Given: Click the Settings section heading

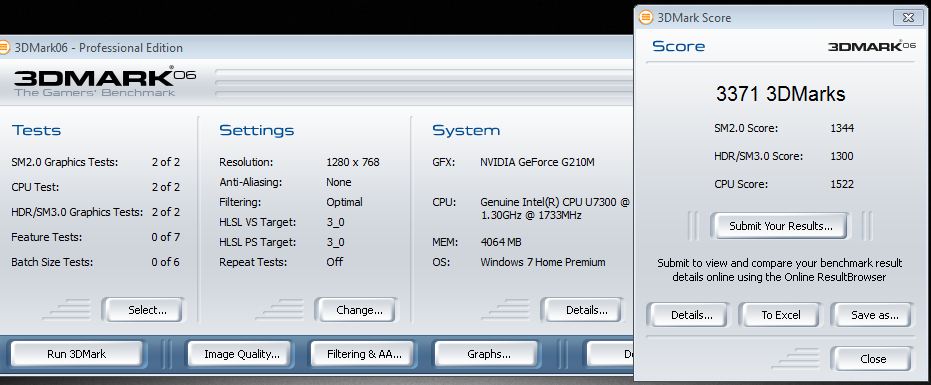Looking at the screenshot, I should tap(256, 130).
